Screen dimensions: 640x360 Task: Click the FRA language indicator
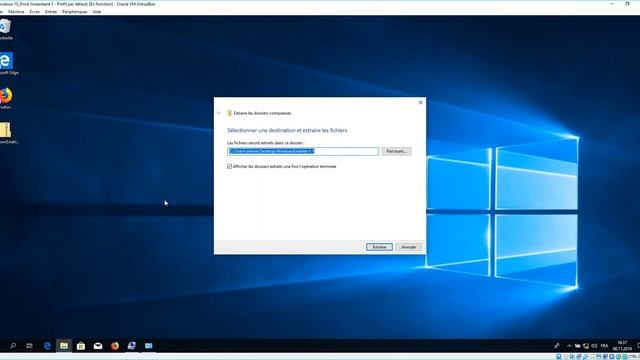[x=604, y=346]
